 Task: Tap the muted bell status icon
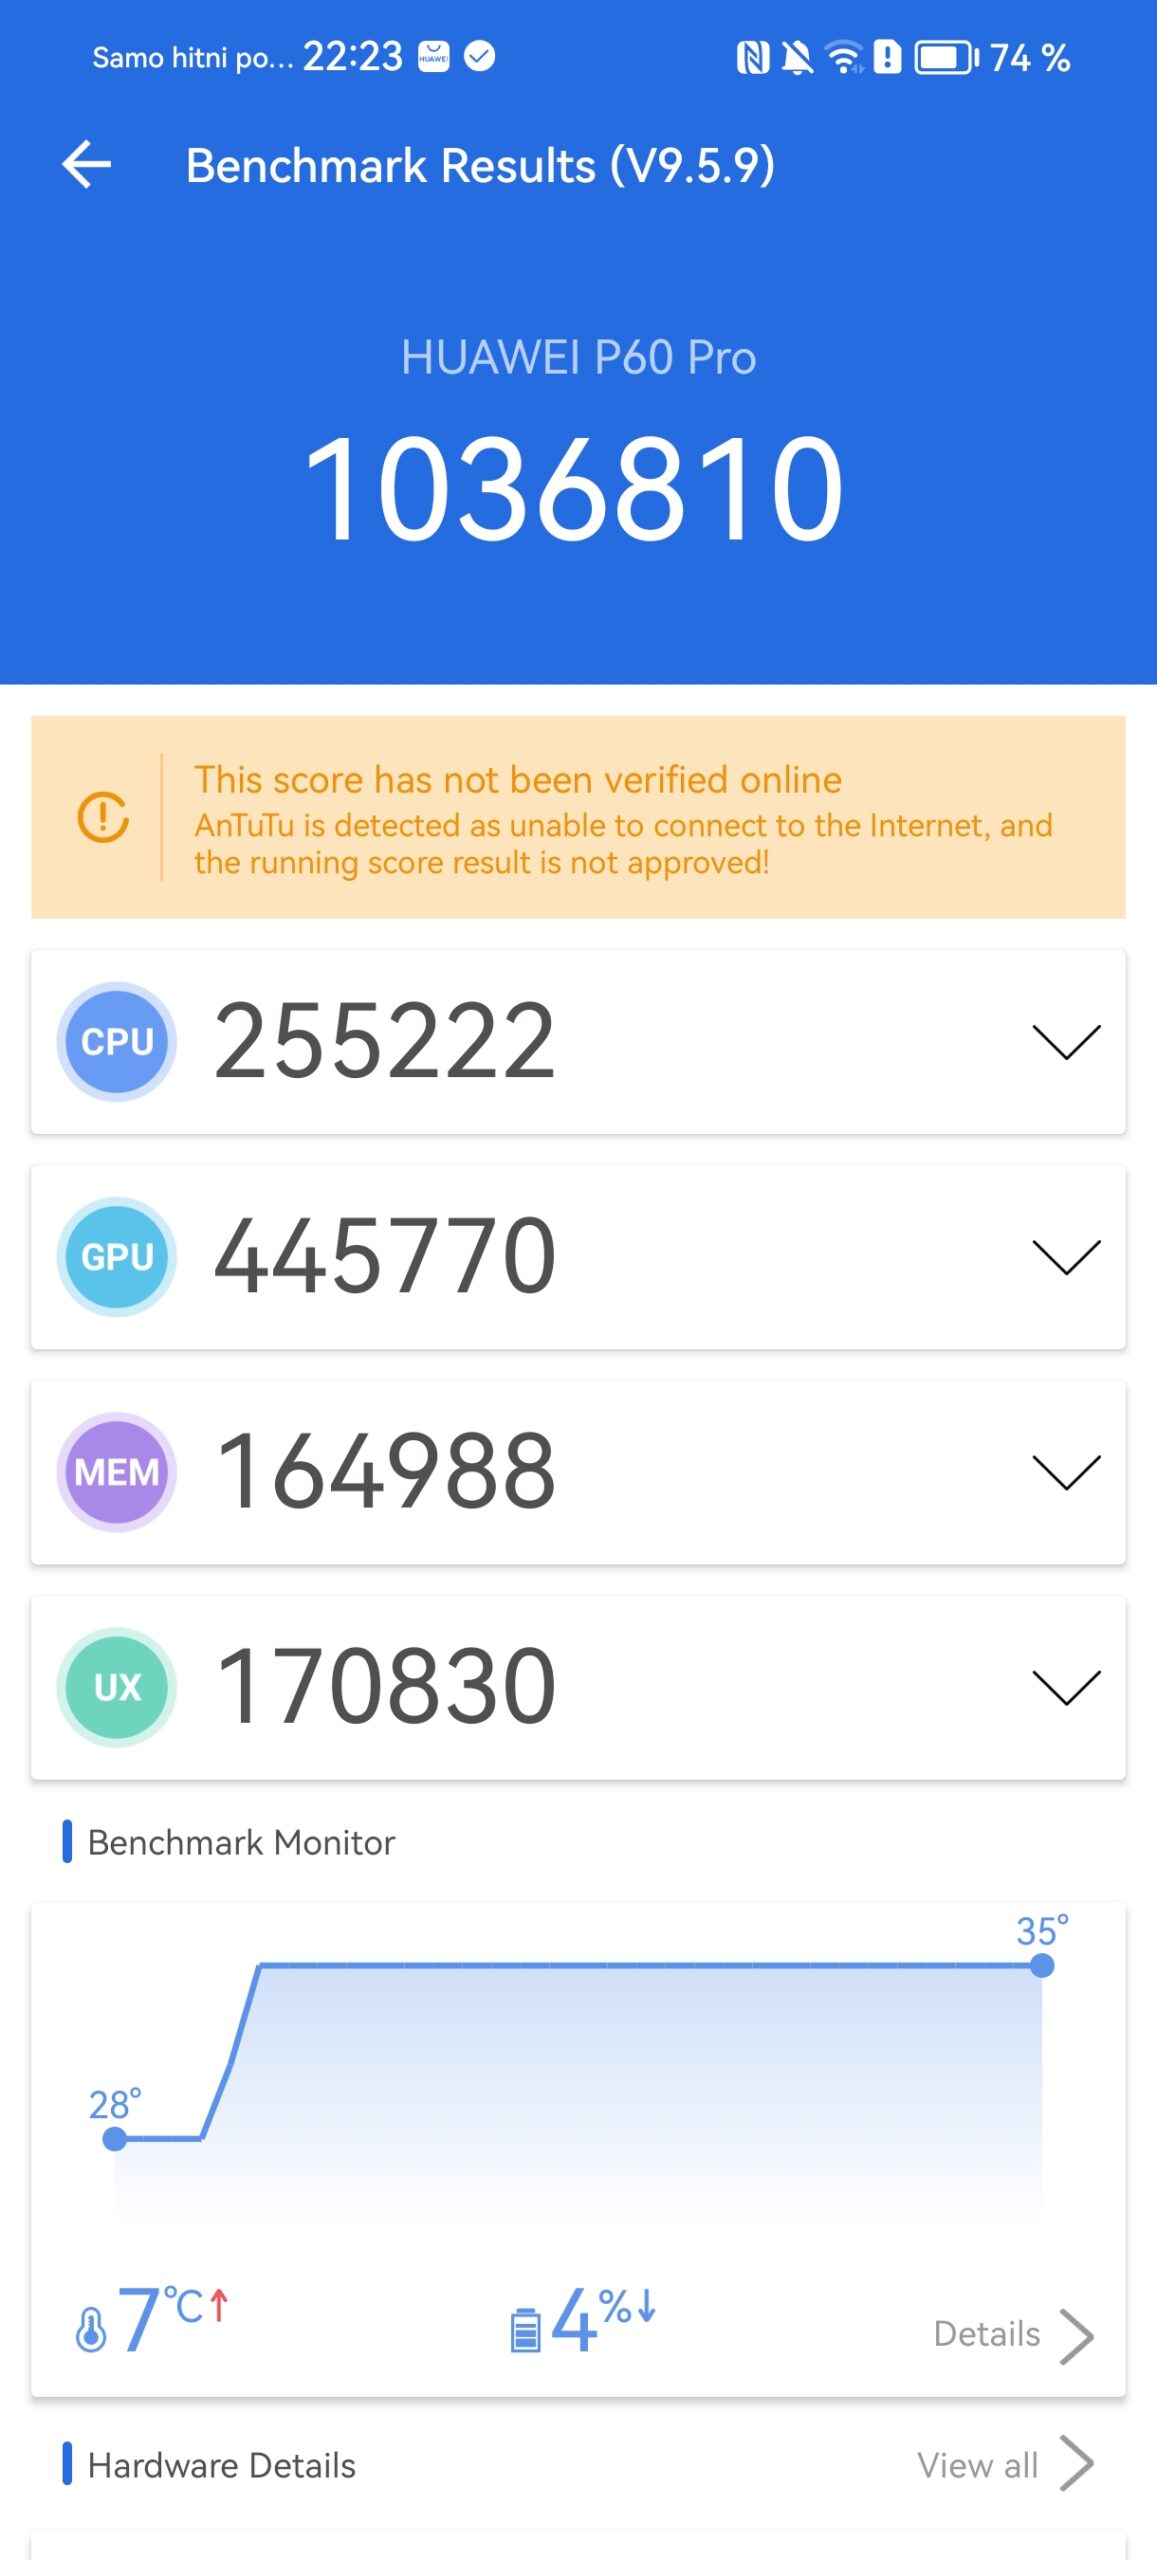[x=797, y=58]
